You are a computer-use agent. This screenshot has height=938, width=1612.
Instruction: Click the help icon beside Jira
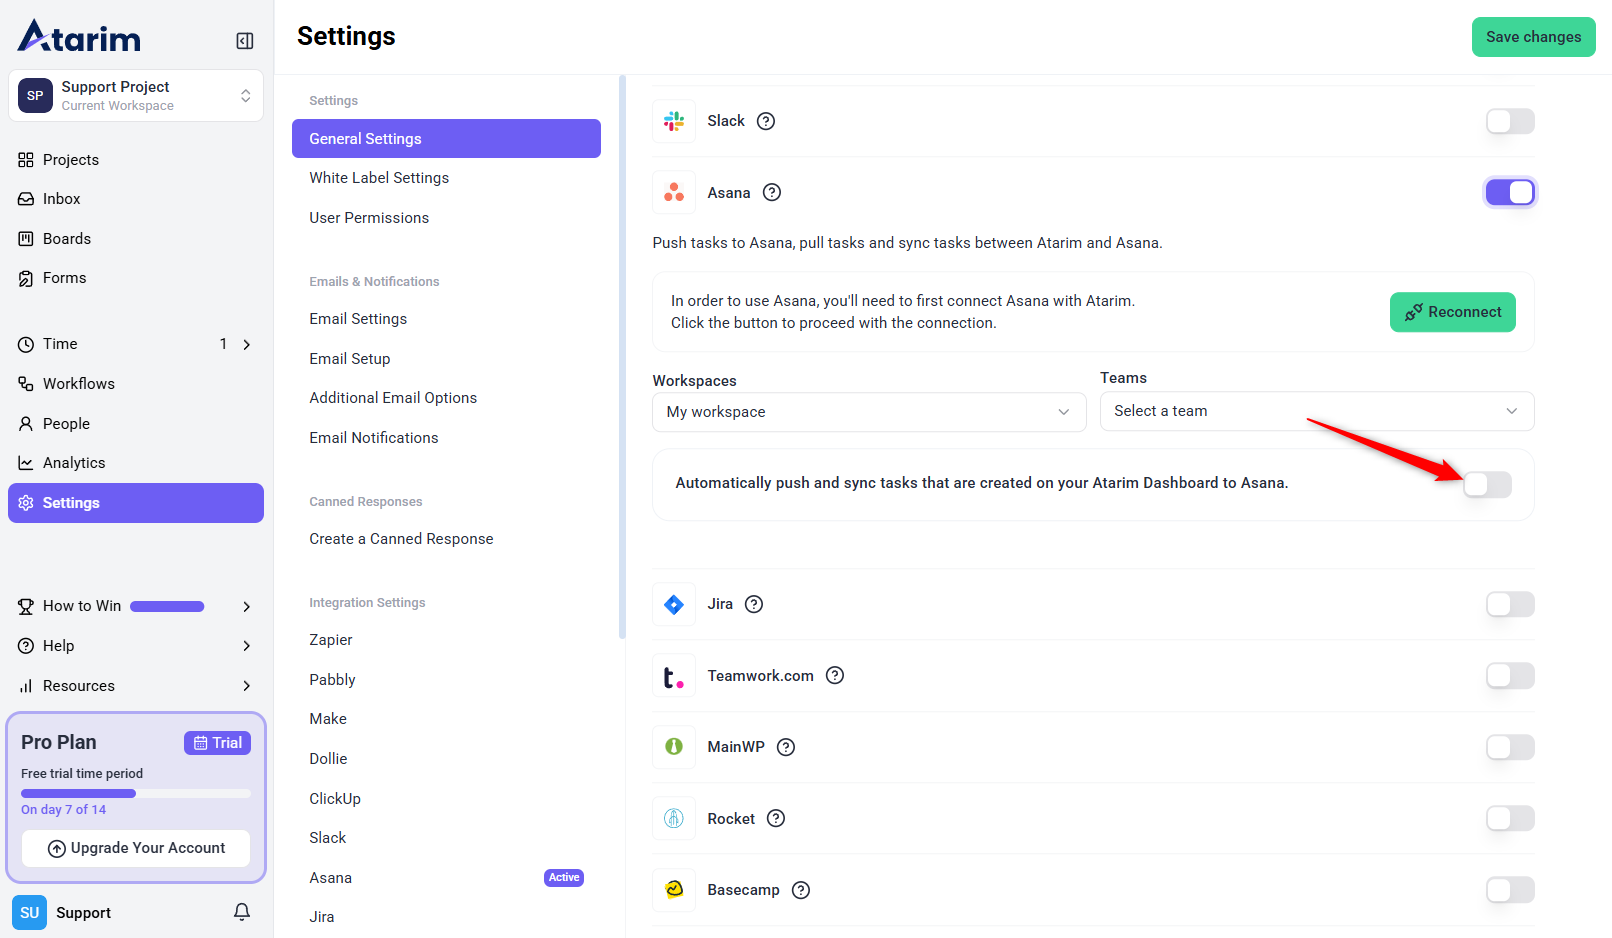(754, 604)
